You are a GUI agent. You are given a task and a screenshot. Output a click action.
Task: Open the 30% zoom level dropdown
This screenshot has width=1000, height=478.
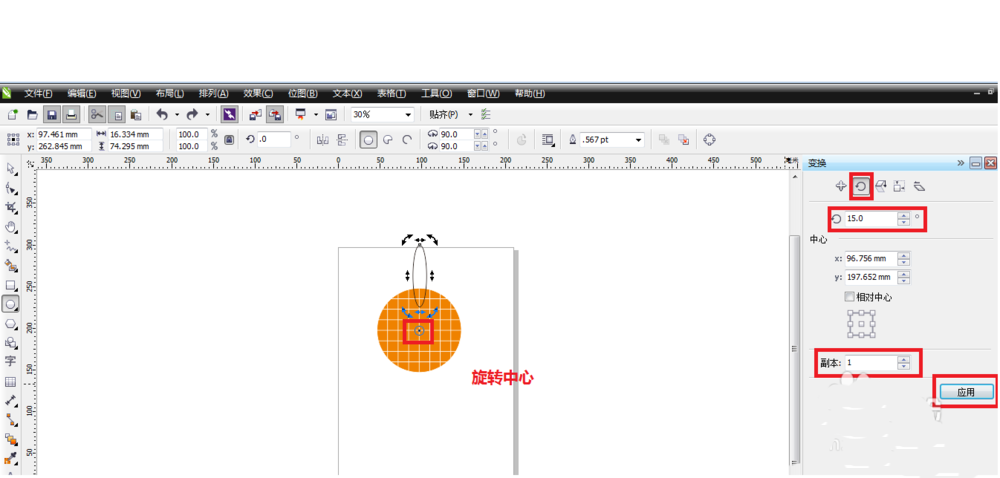407,115
